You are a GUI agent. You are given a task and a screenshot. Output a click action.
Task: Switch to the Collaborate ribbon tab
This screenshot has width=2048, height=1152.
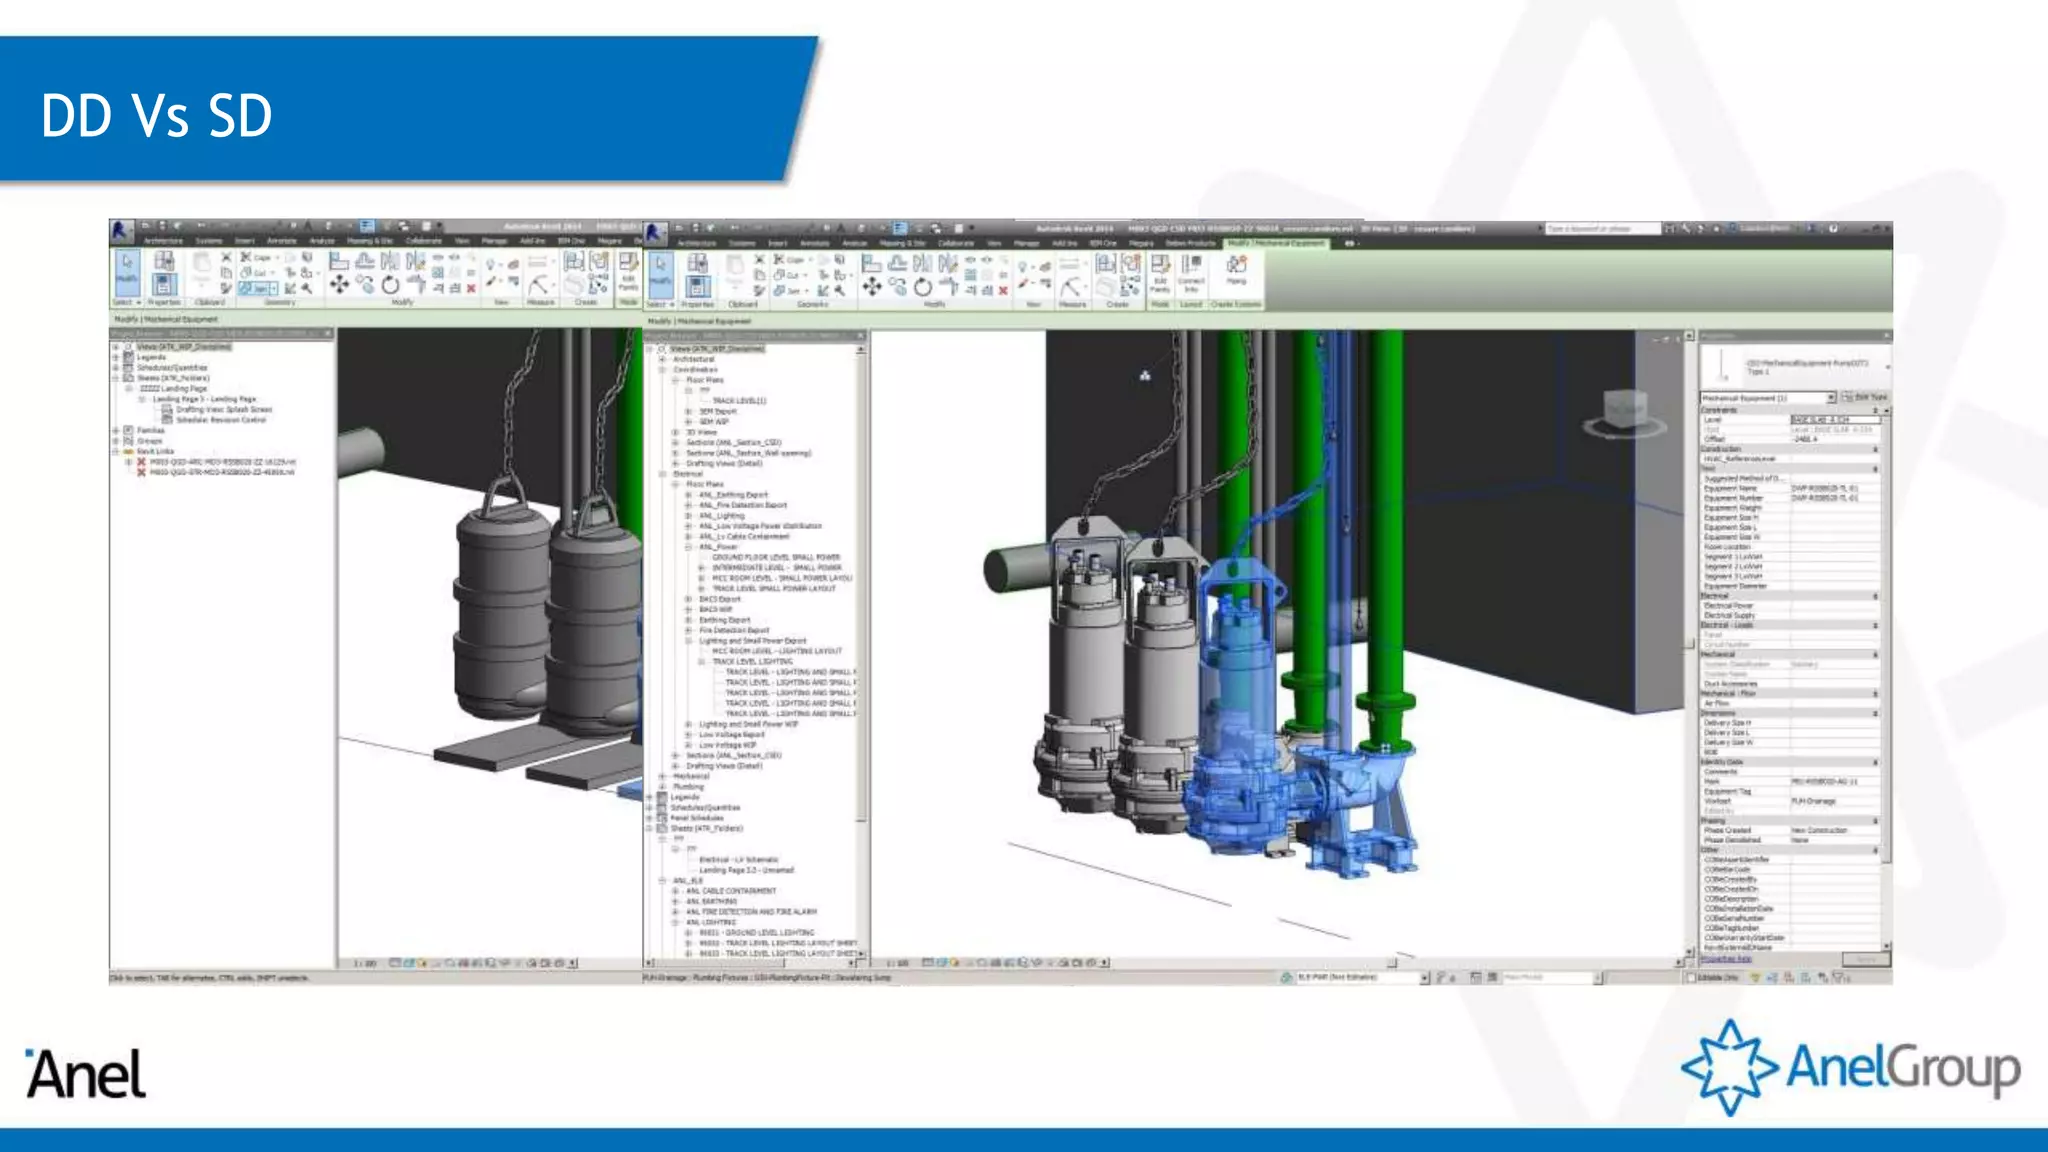point(956,243)
